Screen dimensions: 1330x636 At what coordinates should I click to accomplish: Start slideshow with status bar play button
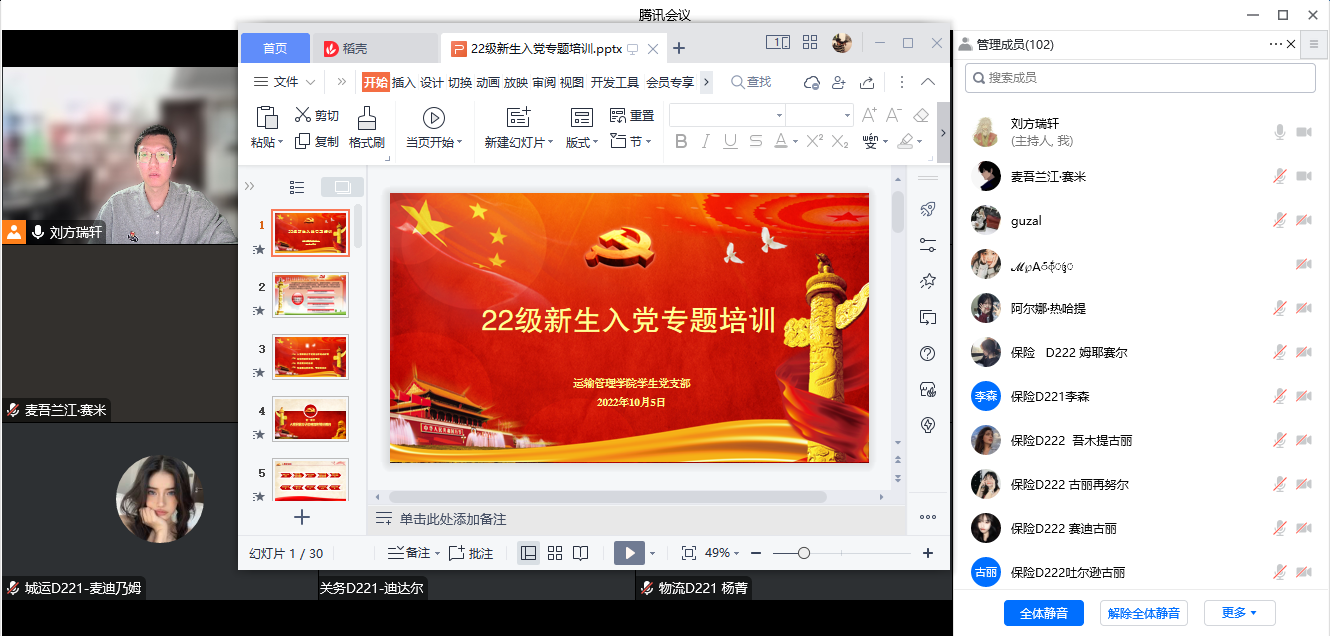tap(629, 553)
